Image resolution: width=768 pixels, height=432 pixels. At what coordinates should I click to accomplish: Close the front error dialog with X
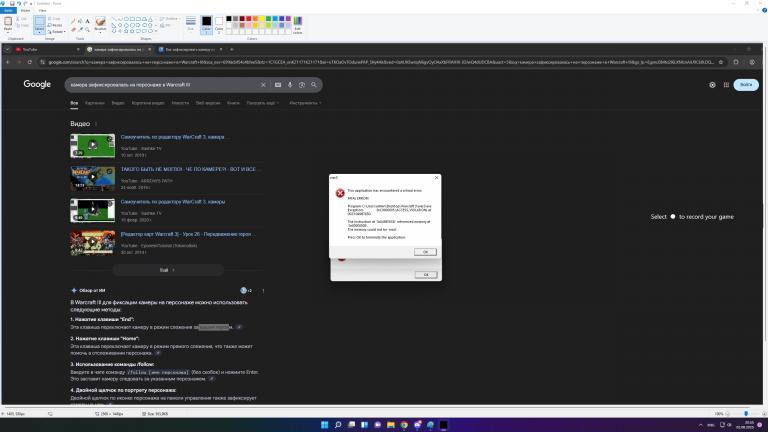point(436,178)
